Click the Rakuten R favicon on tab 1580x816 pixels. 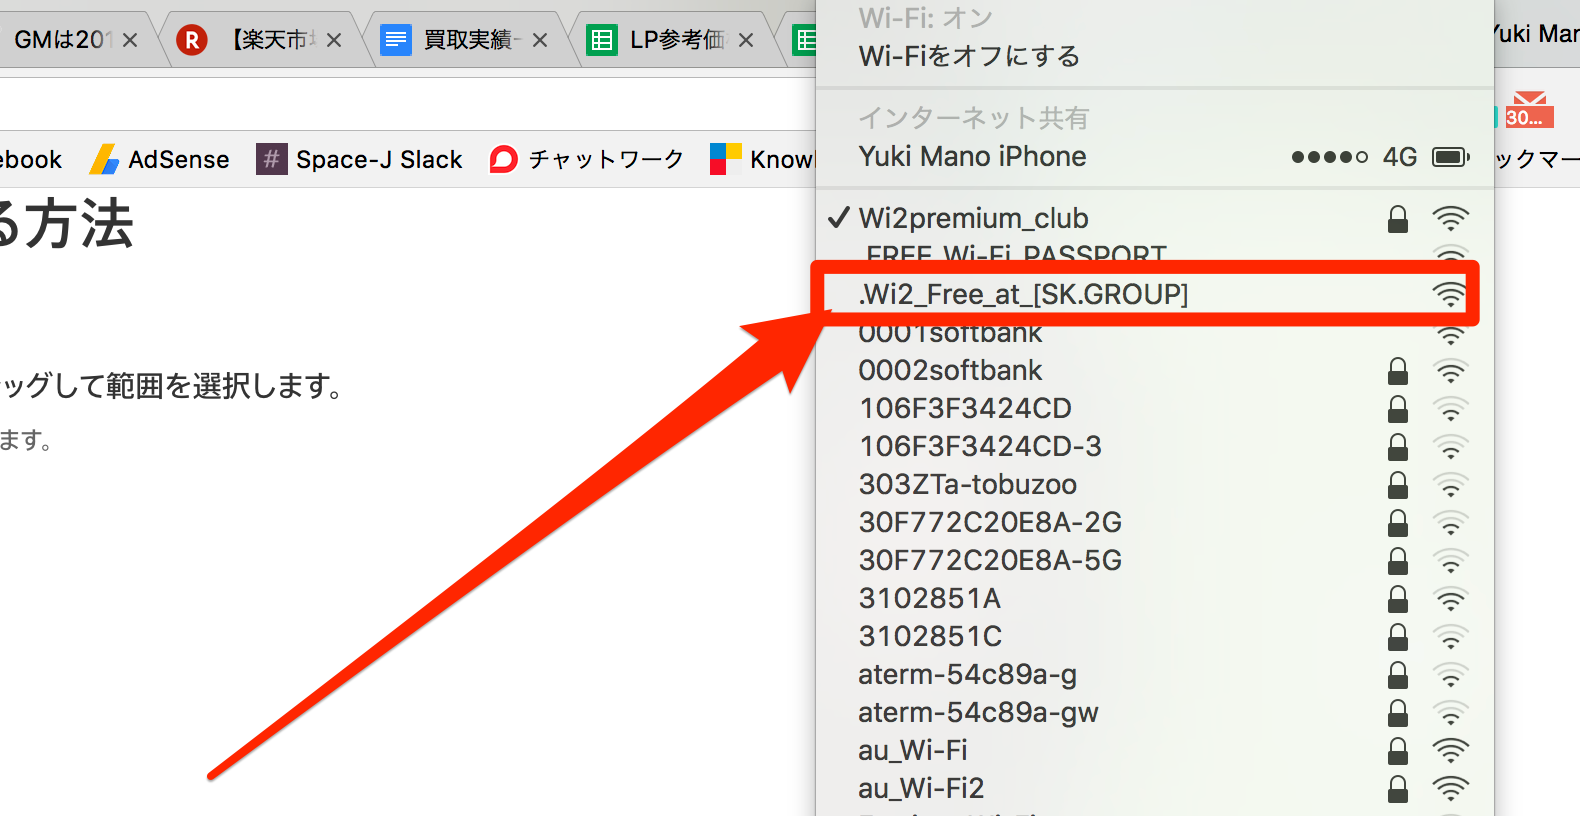click(192, 40)
